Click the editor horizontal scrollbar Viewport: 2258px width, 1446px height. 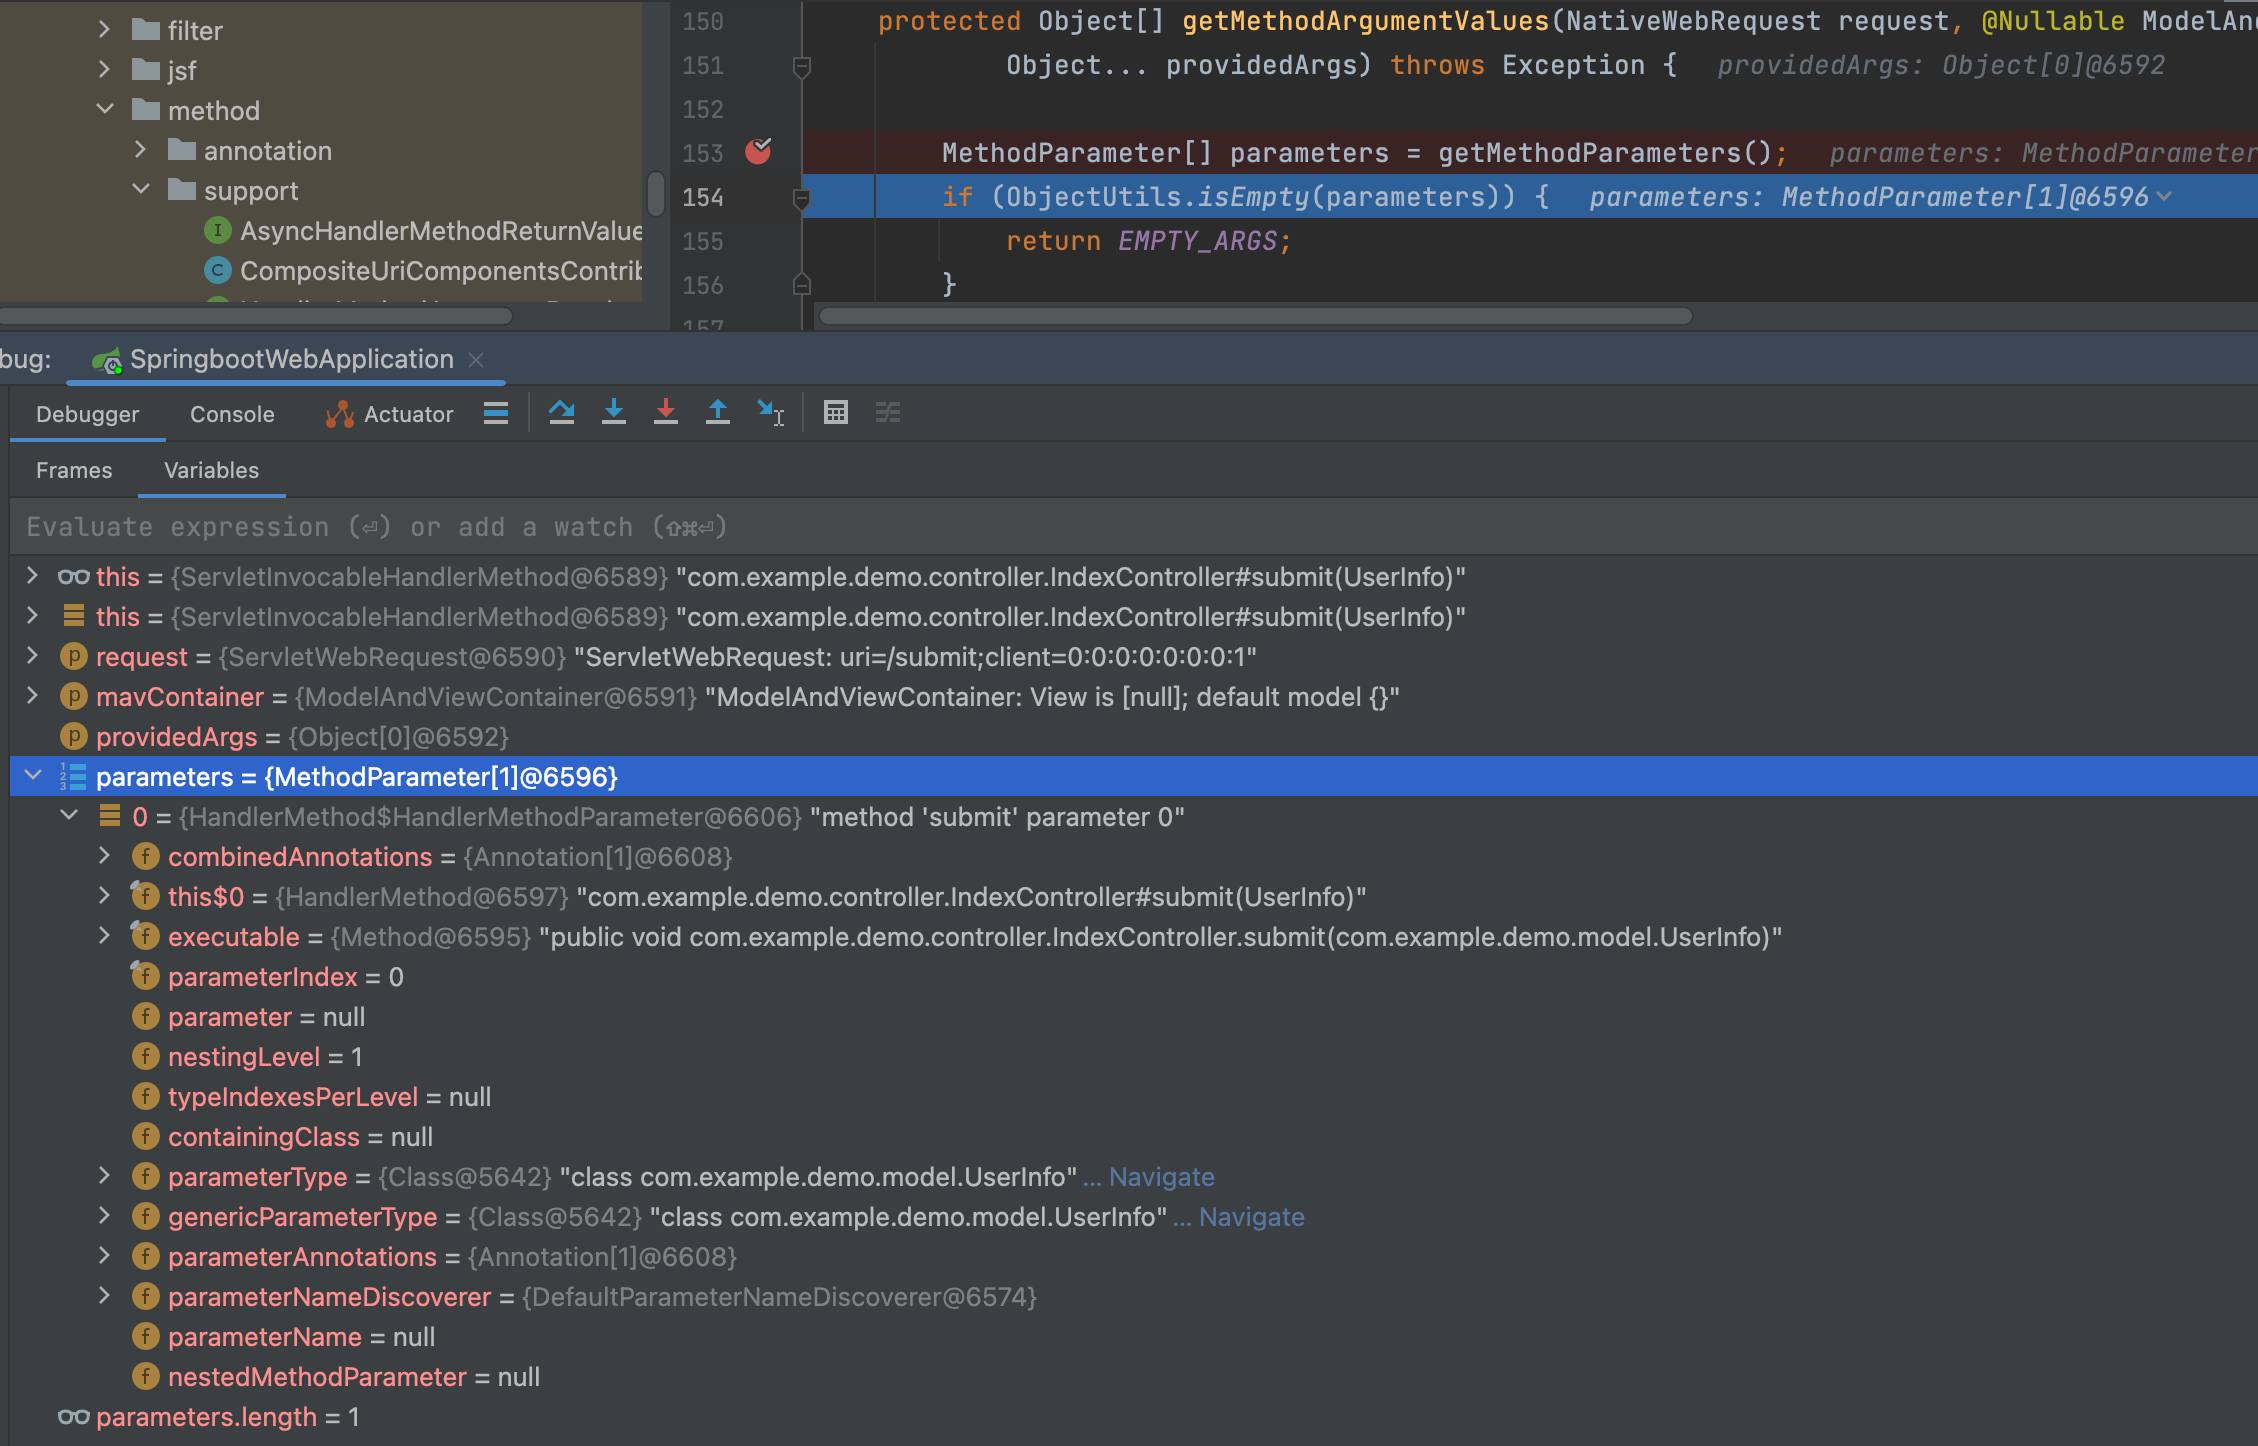click(1255, 316)
